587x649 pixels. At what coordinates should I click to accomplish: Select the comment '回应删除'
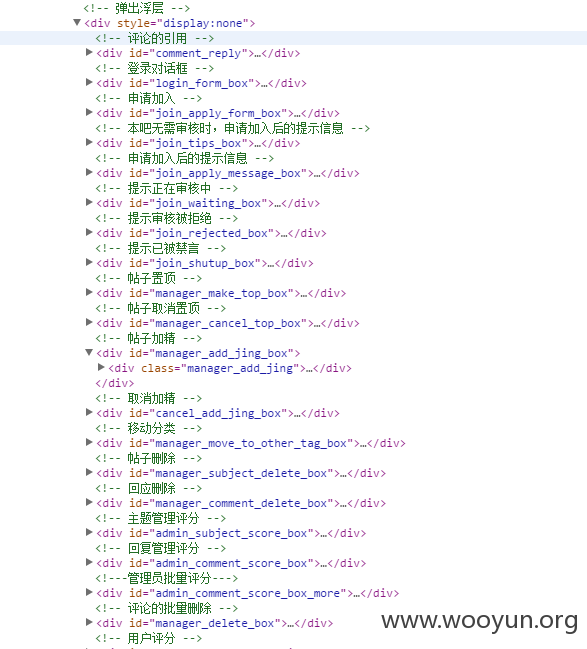coord(149,488)
